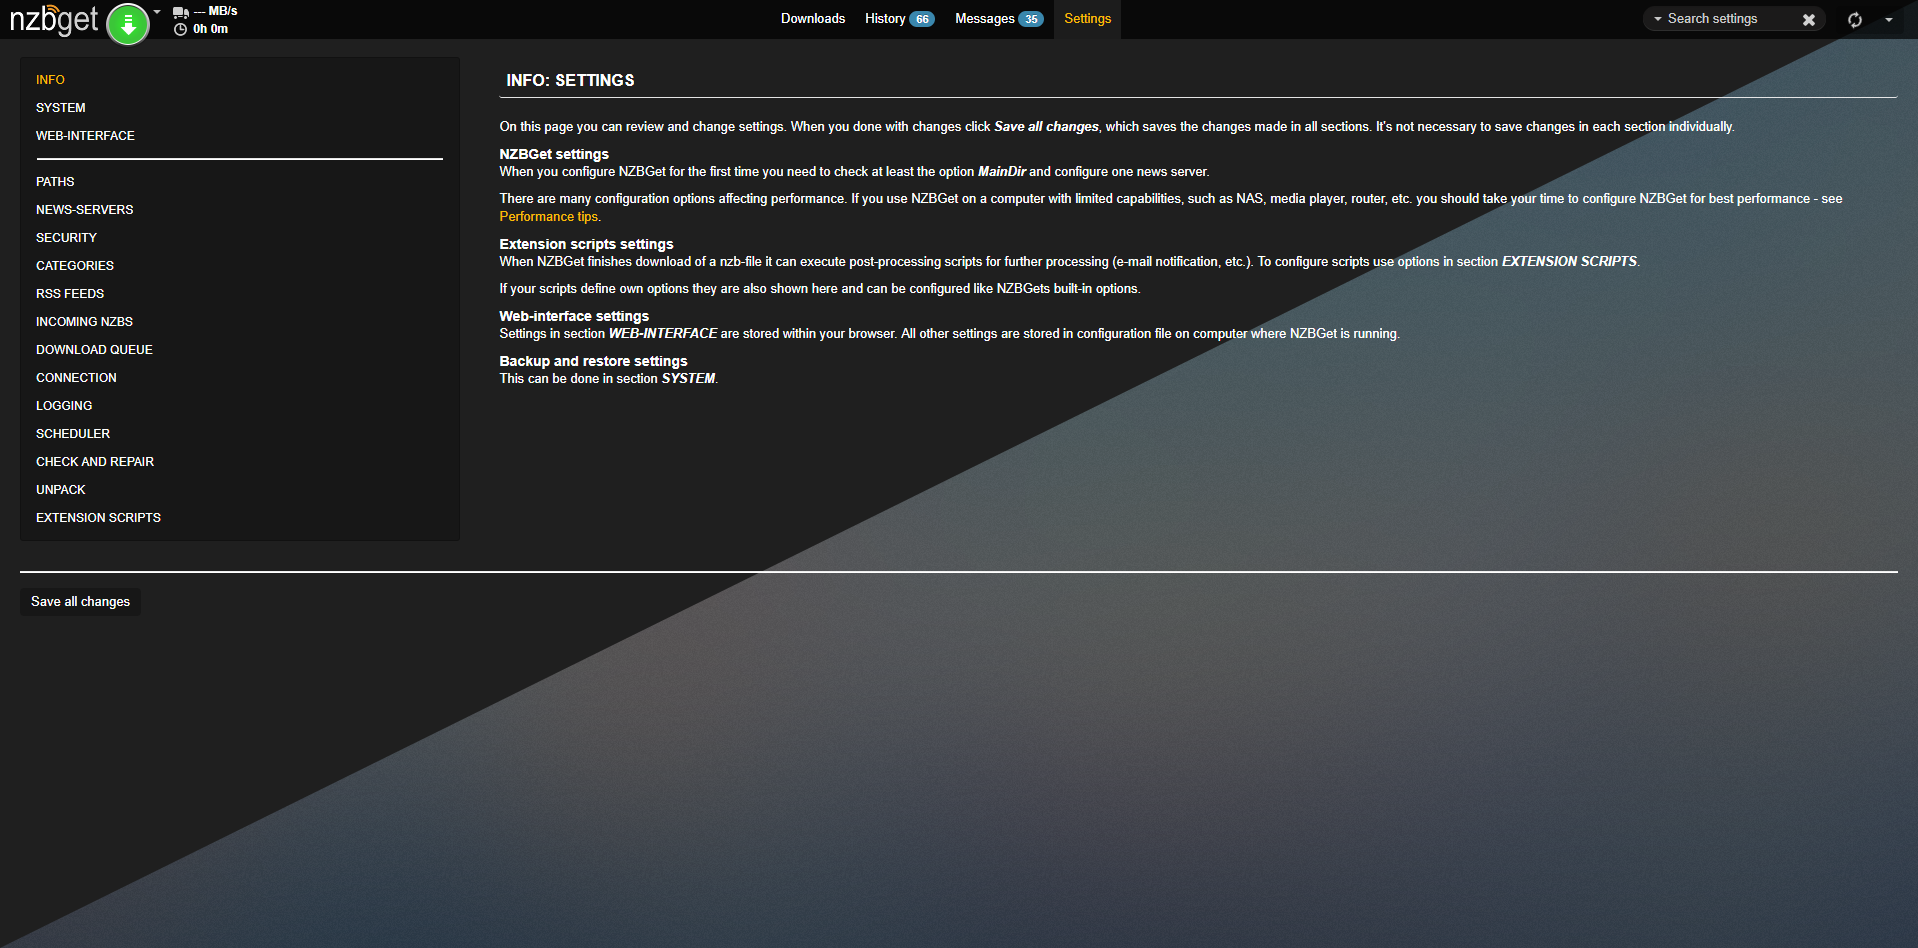1918x948 pixels.
Task: Select the PATHS settings section
Action: click(x=55, y=182)
